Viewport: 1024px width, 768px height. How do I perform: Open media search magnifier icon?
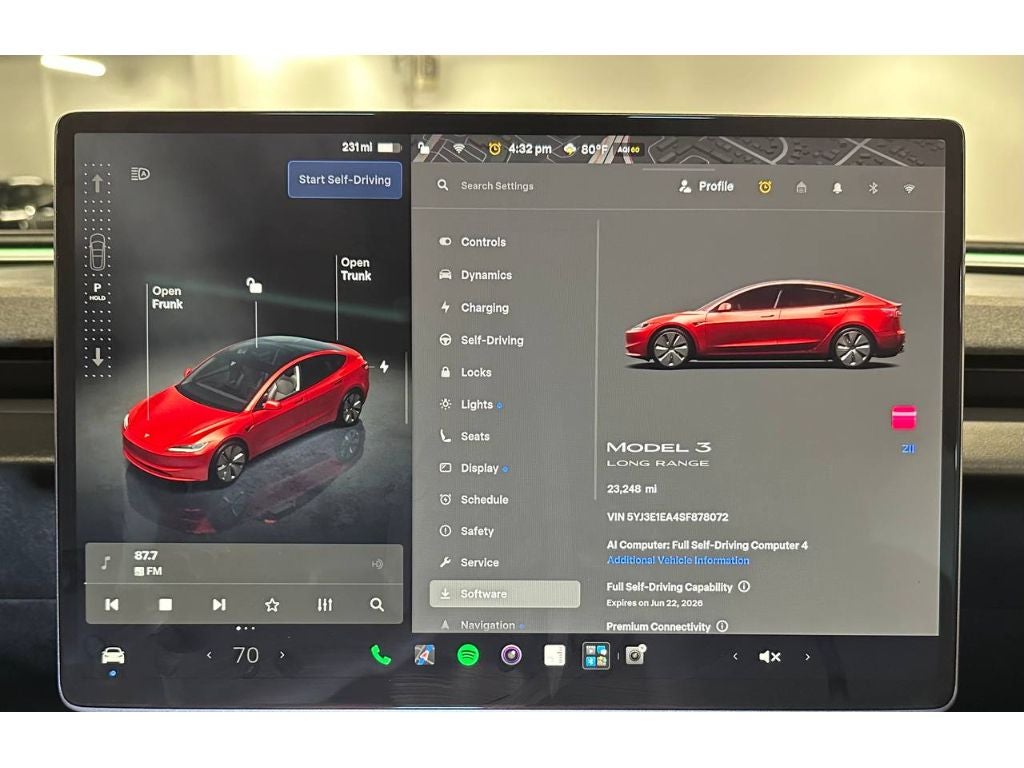[377, 605]
